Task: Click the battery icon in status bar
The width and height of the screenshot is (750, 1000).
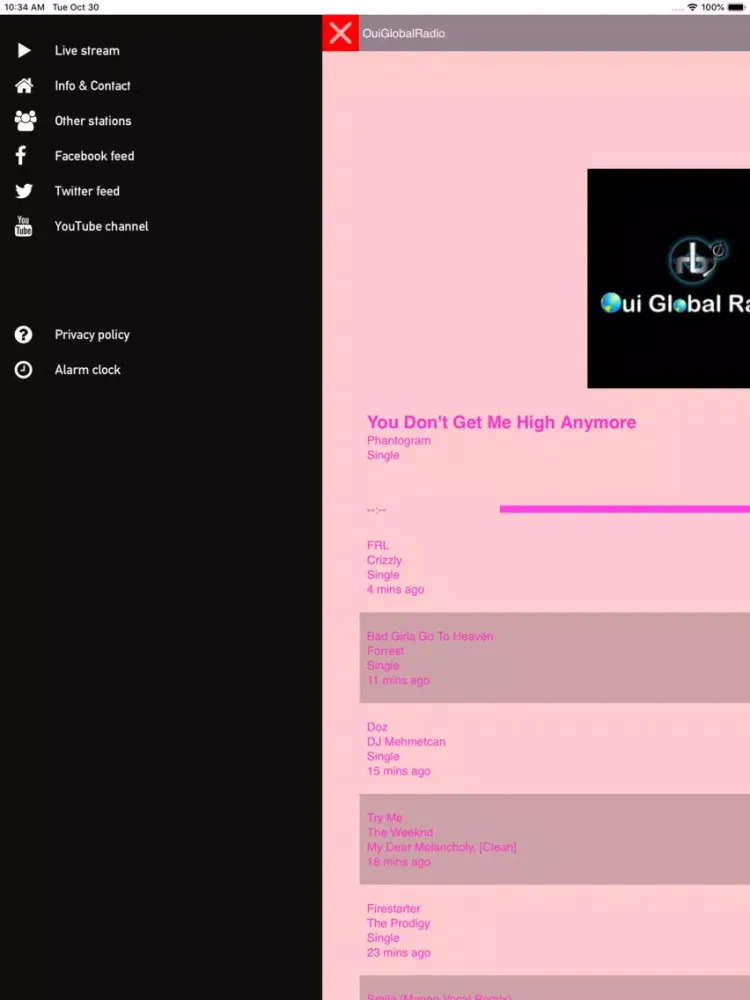Action: (736, 7)
